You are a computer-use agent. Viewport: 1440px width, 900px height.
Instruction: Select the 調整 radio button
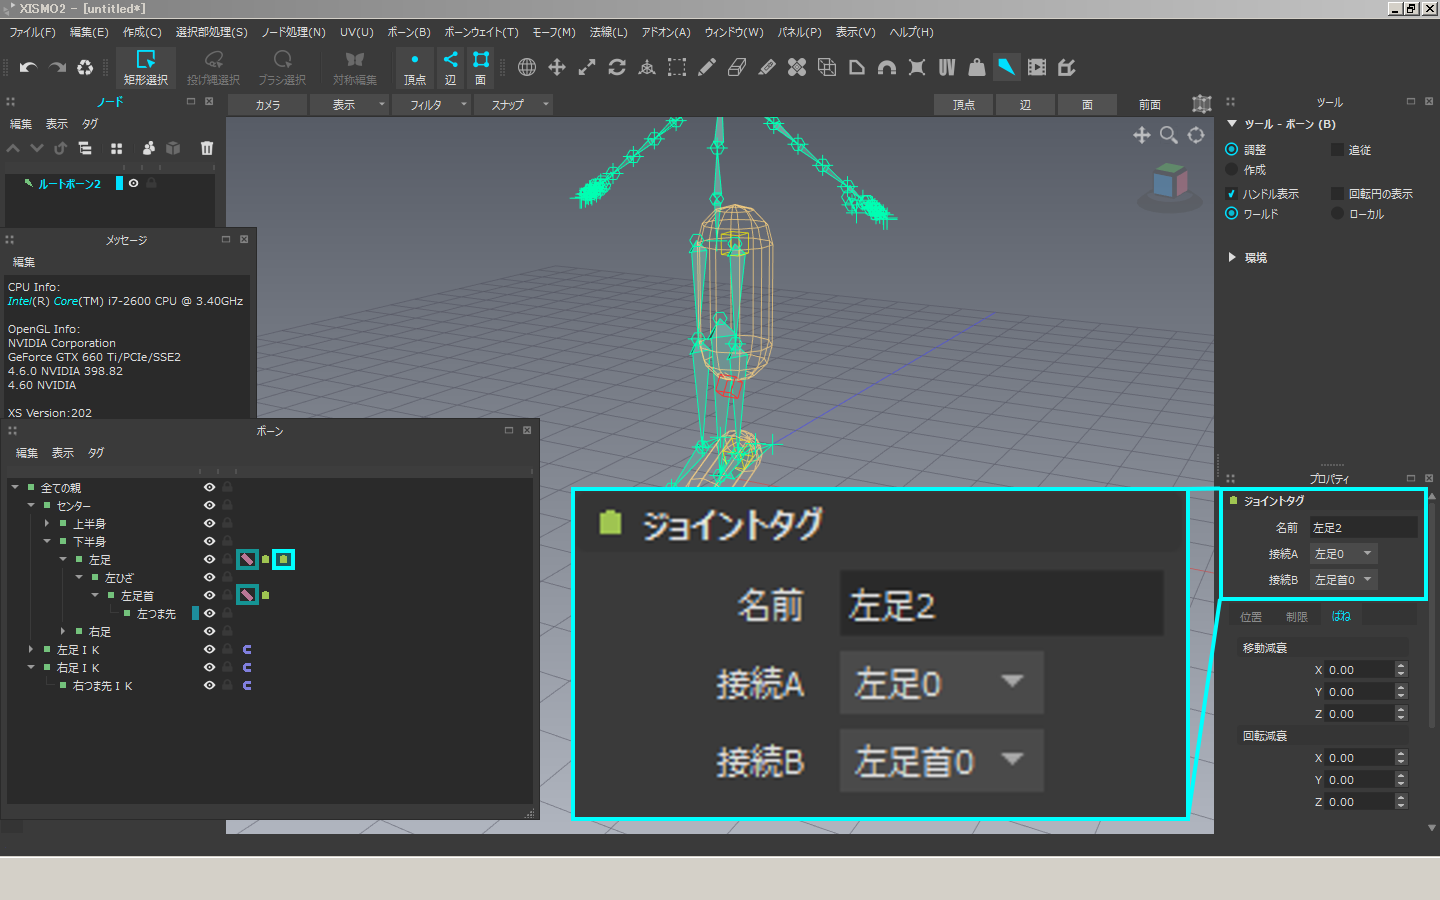(x=1232, y=149)
